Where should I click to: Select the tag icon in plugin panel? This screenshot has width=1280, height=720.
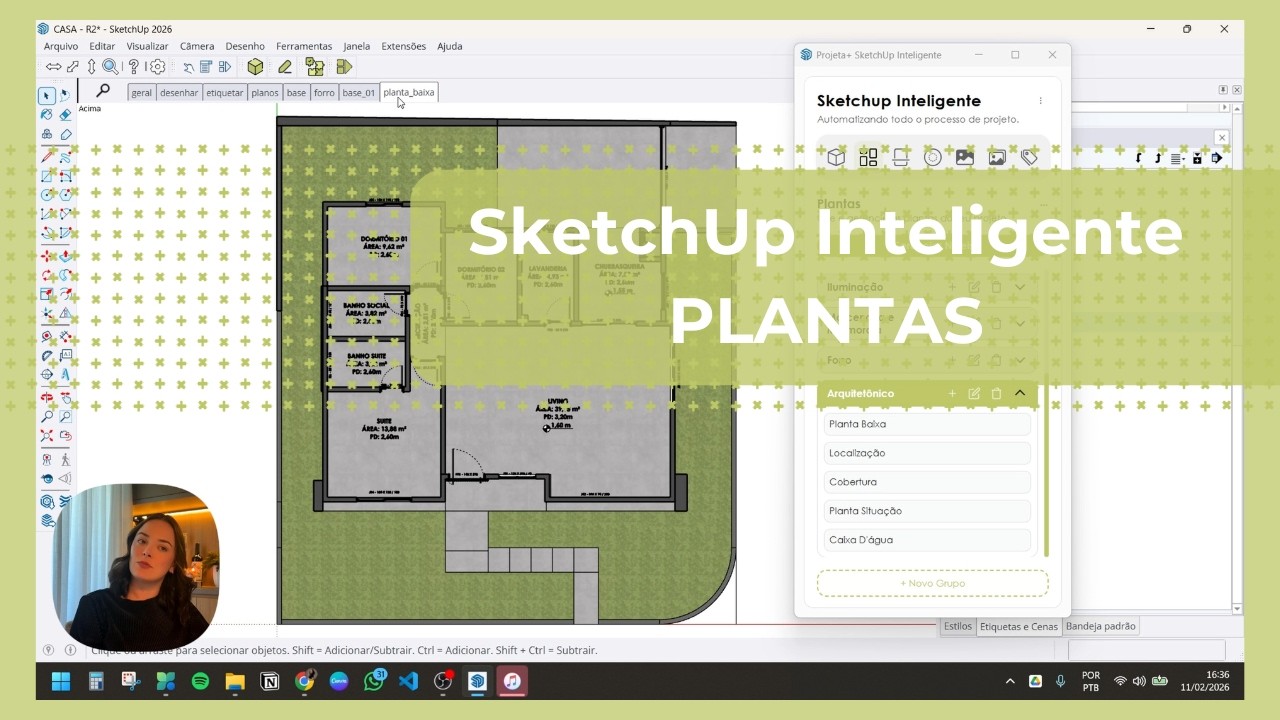coord(1029,157)
